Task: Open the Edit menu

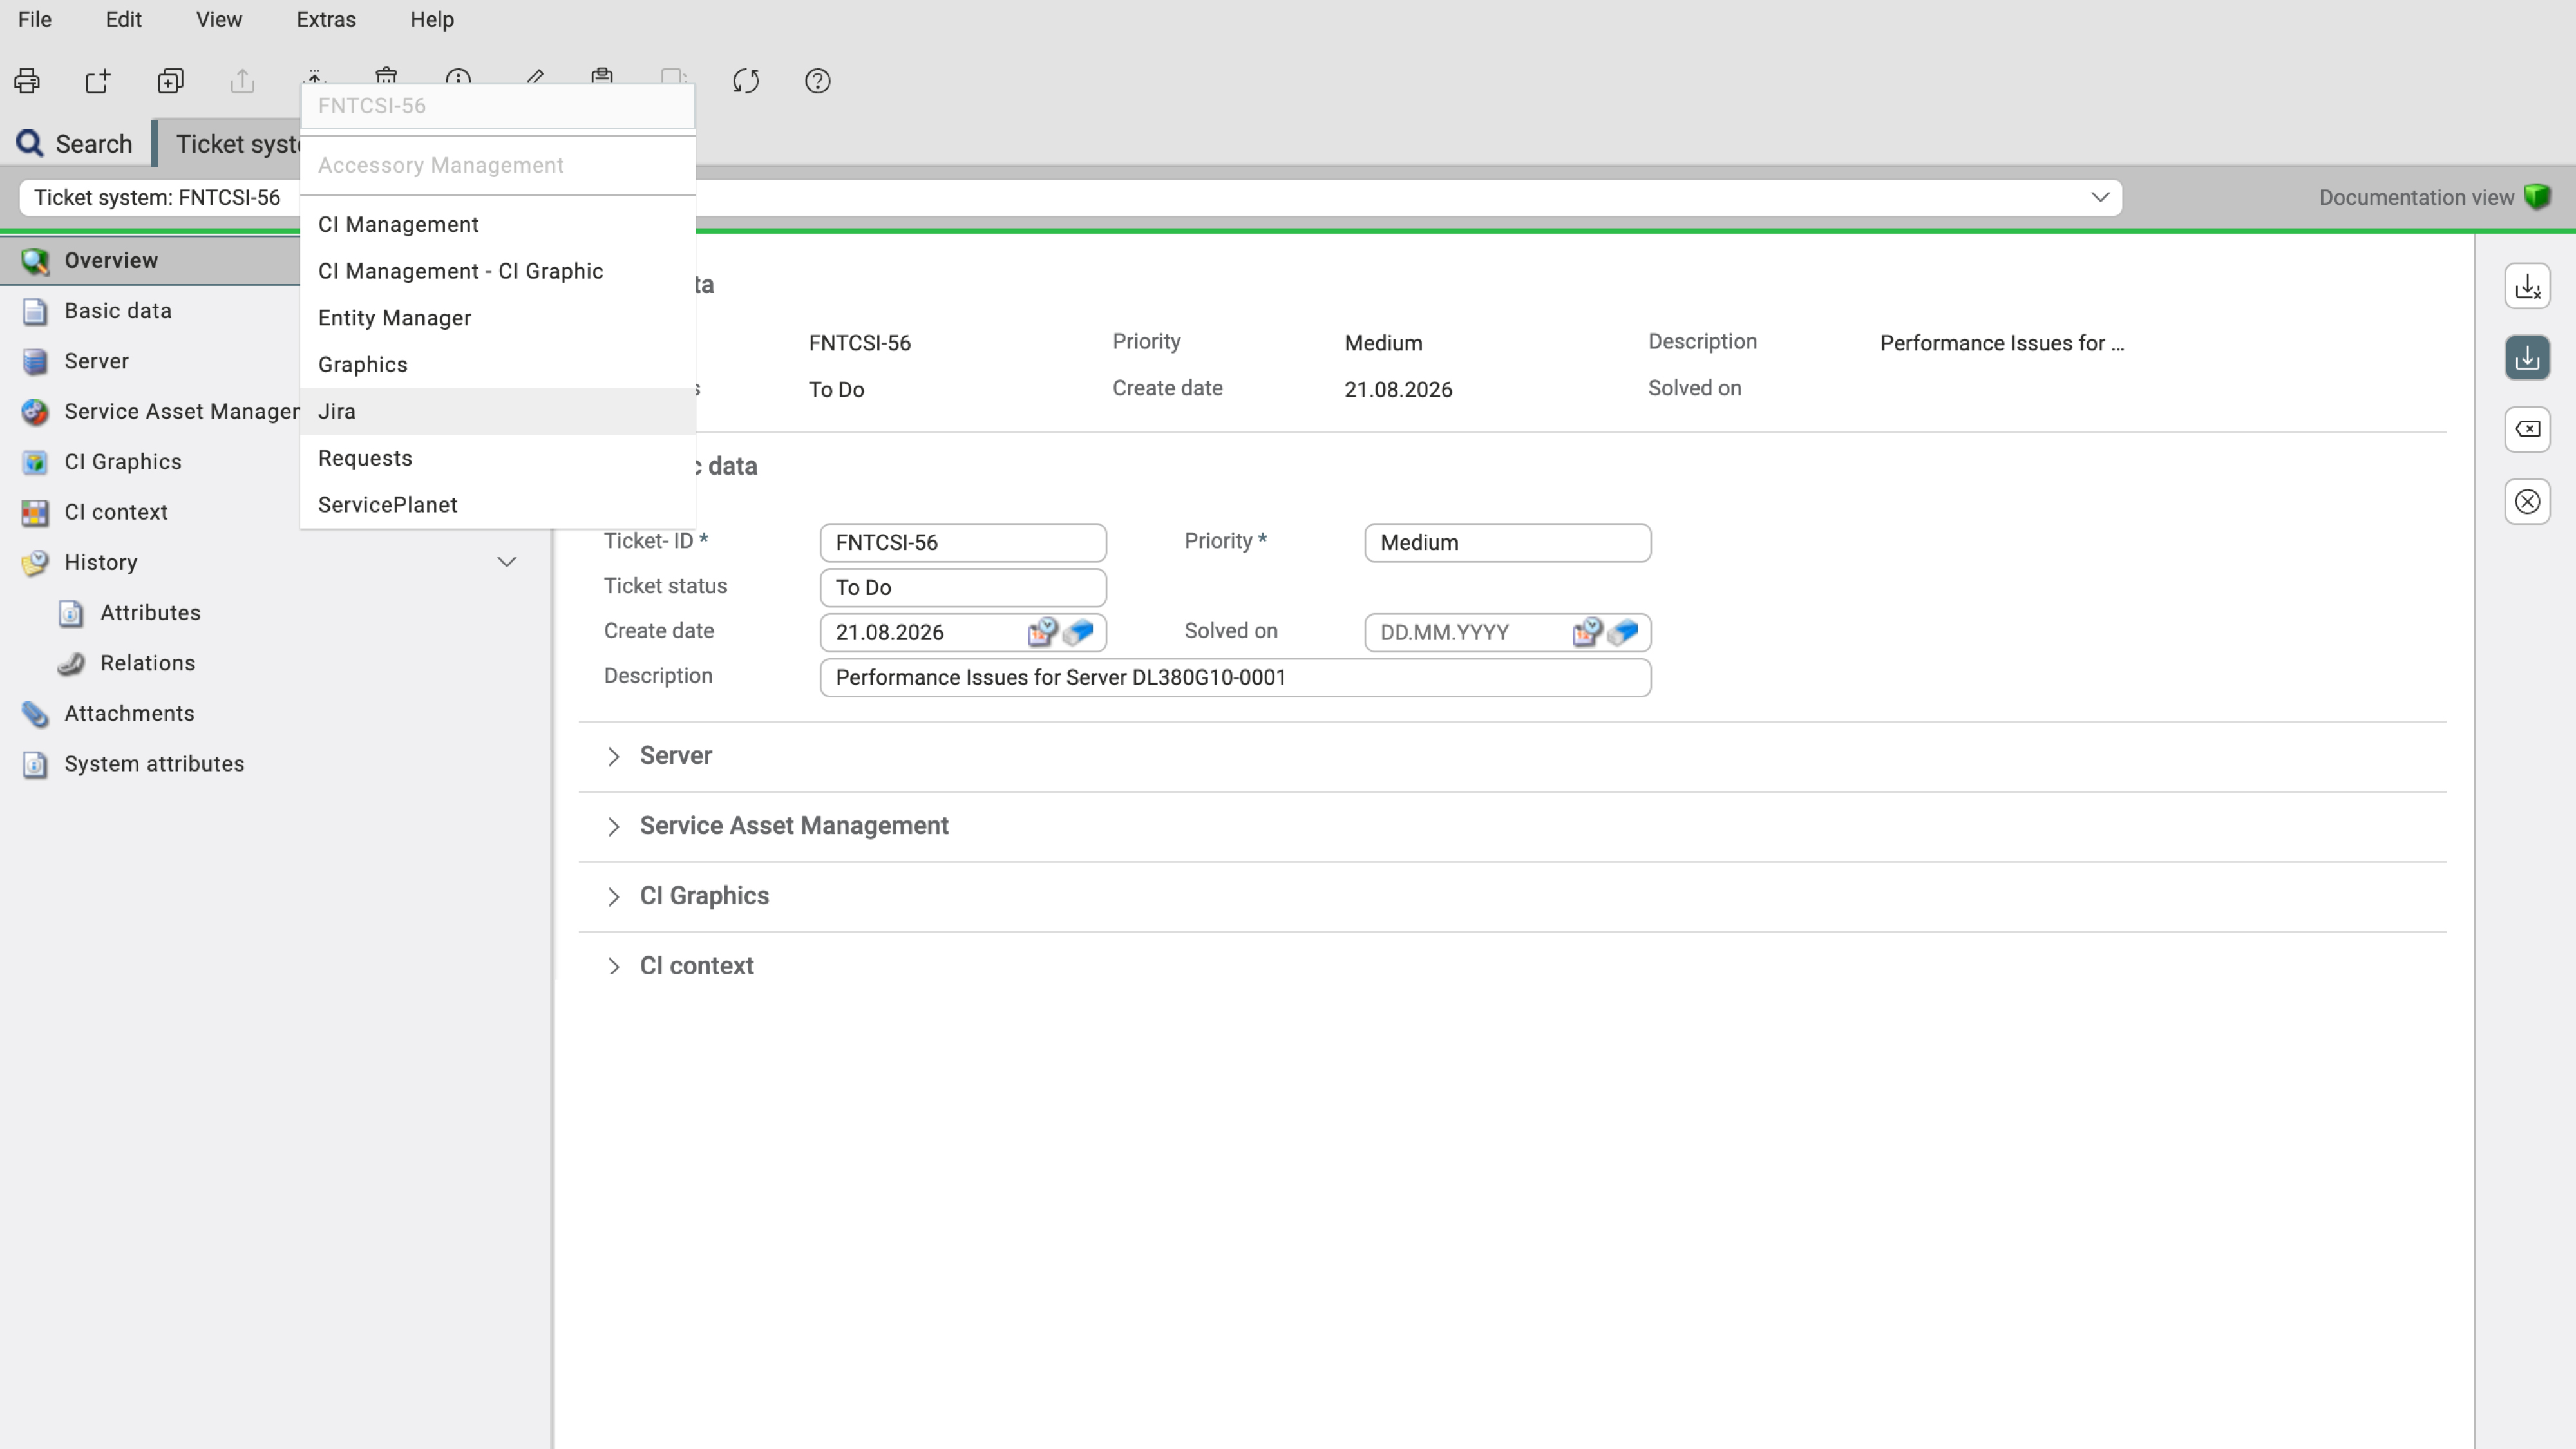Action: point(124,20)
